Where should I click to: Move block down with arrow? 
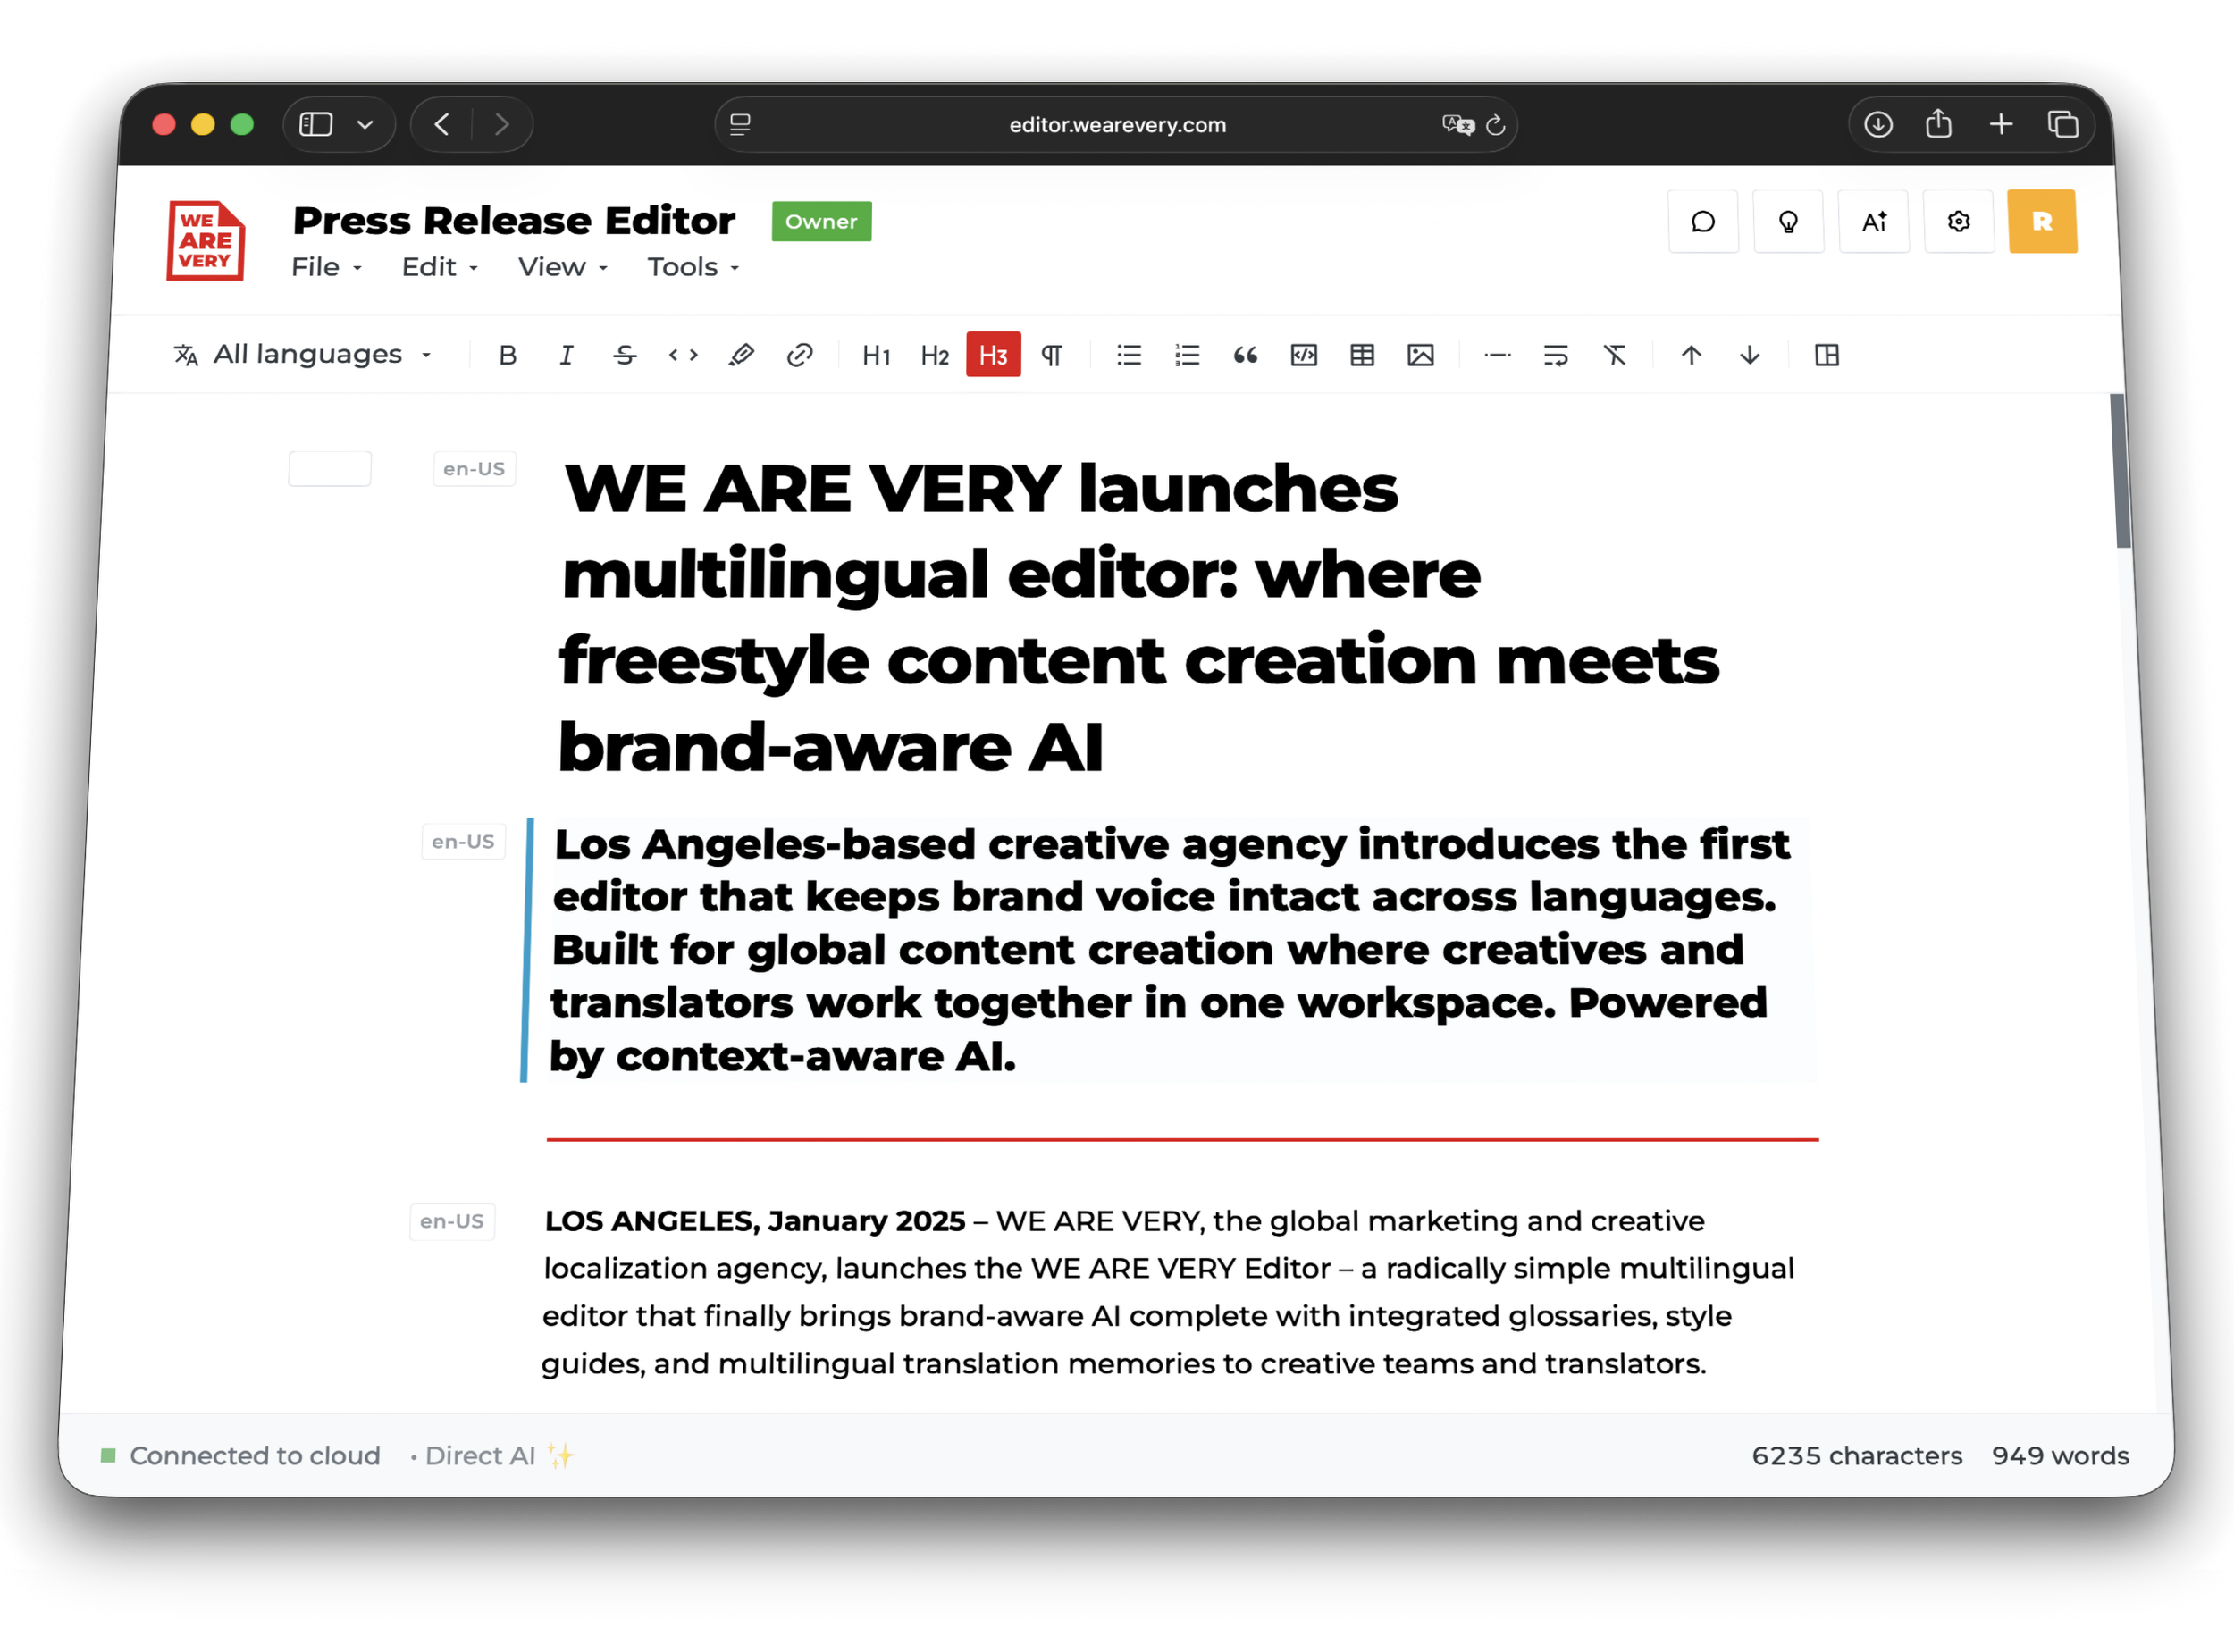point(1750,355)
